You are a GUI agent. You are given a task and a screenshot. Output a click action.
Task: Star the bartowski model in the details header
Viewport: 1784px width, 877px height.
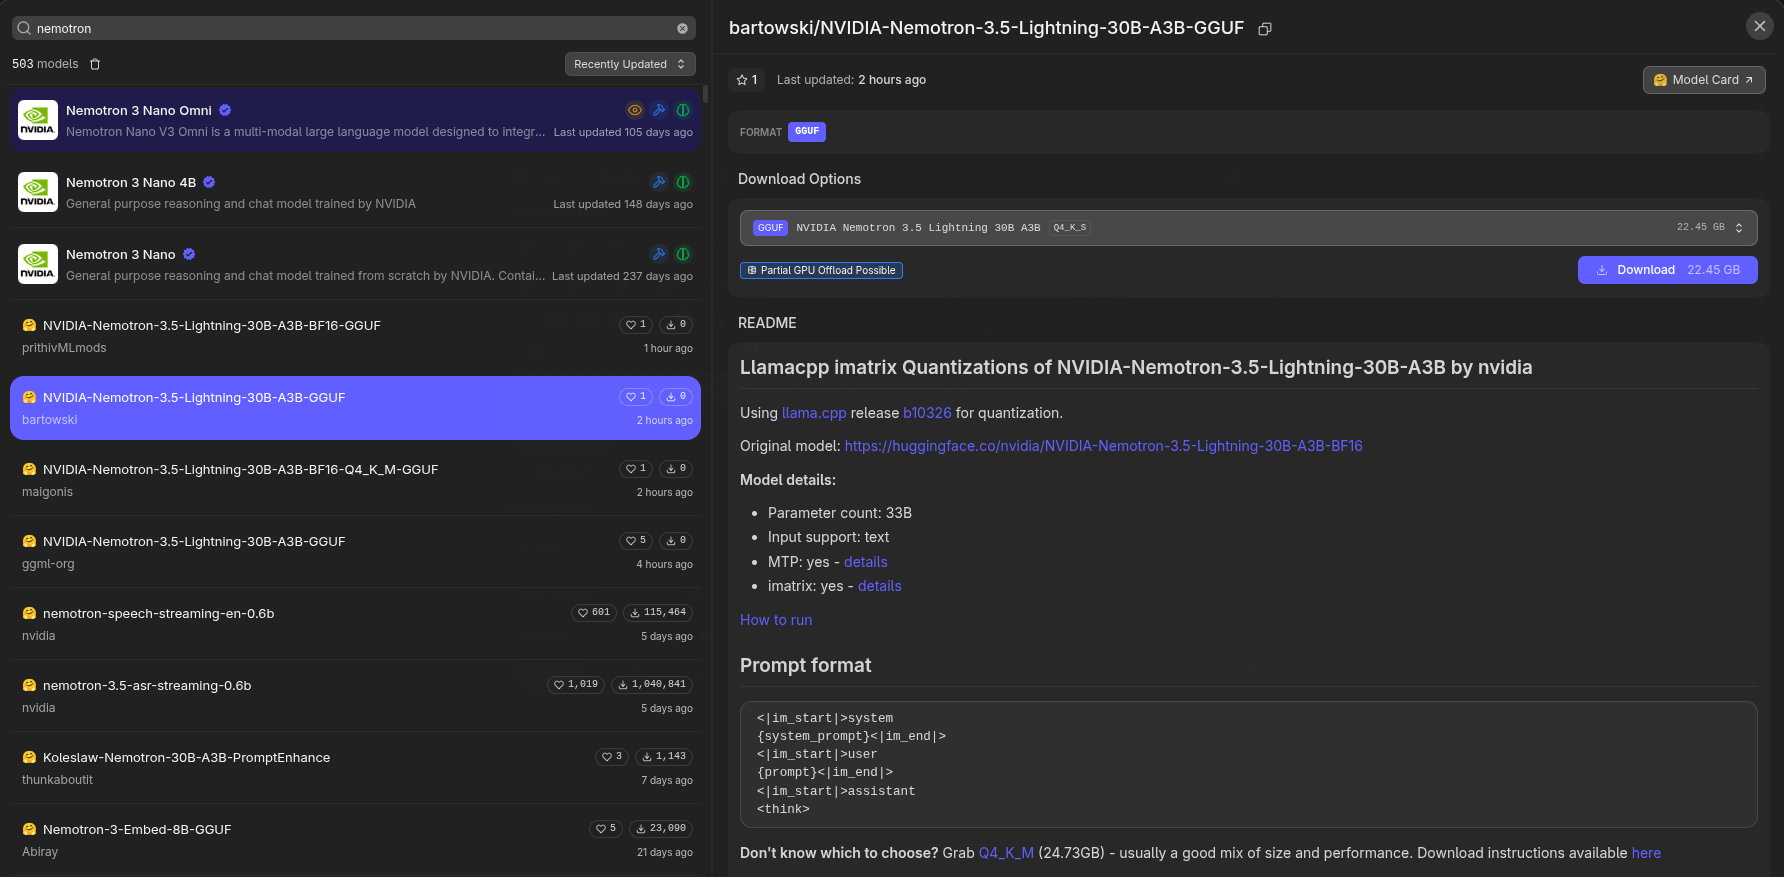[747, 80]
